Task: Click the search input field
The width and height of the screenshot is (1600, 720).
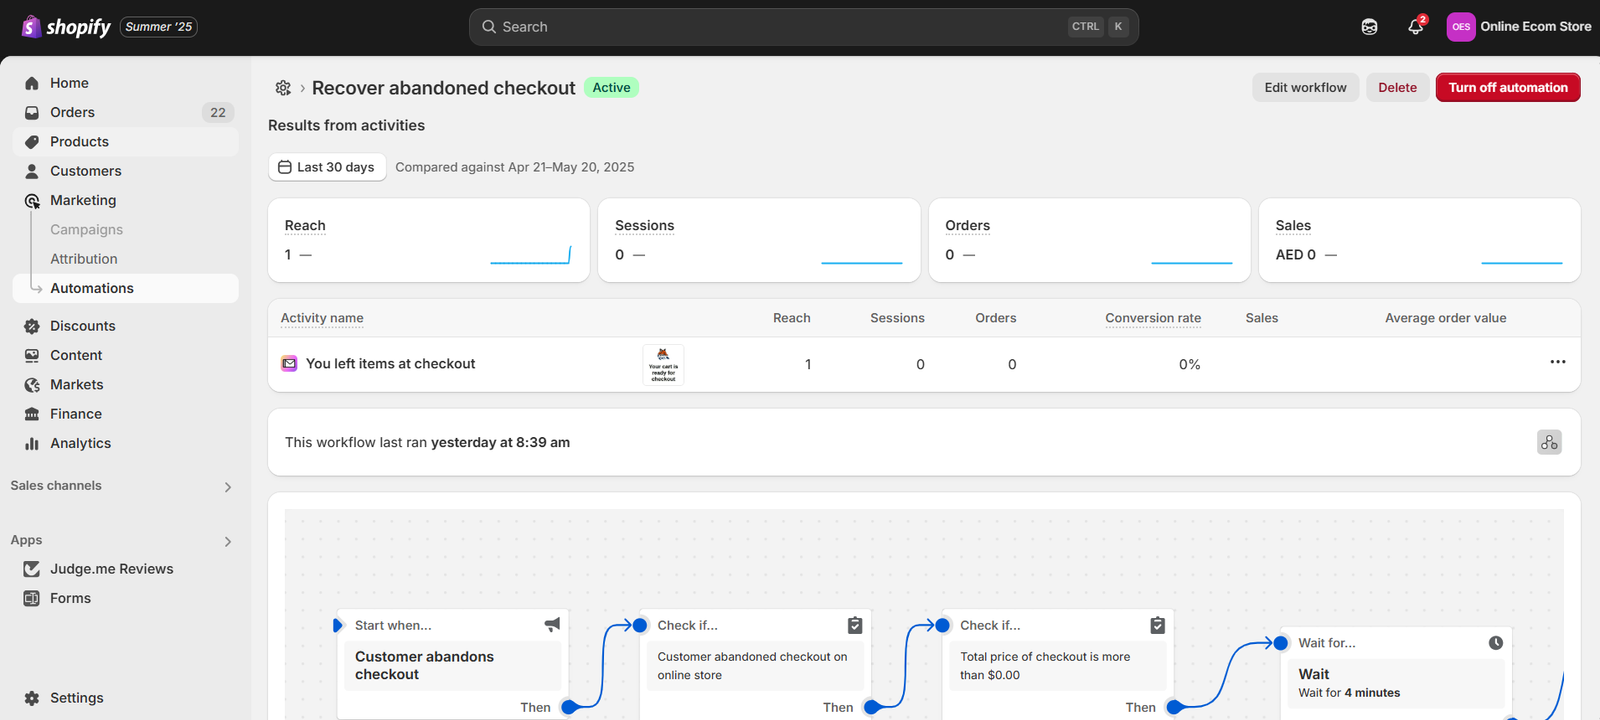Action: (x=780, y=27)
